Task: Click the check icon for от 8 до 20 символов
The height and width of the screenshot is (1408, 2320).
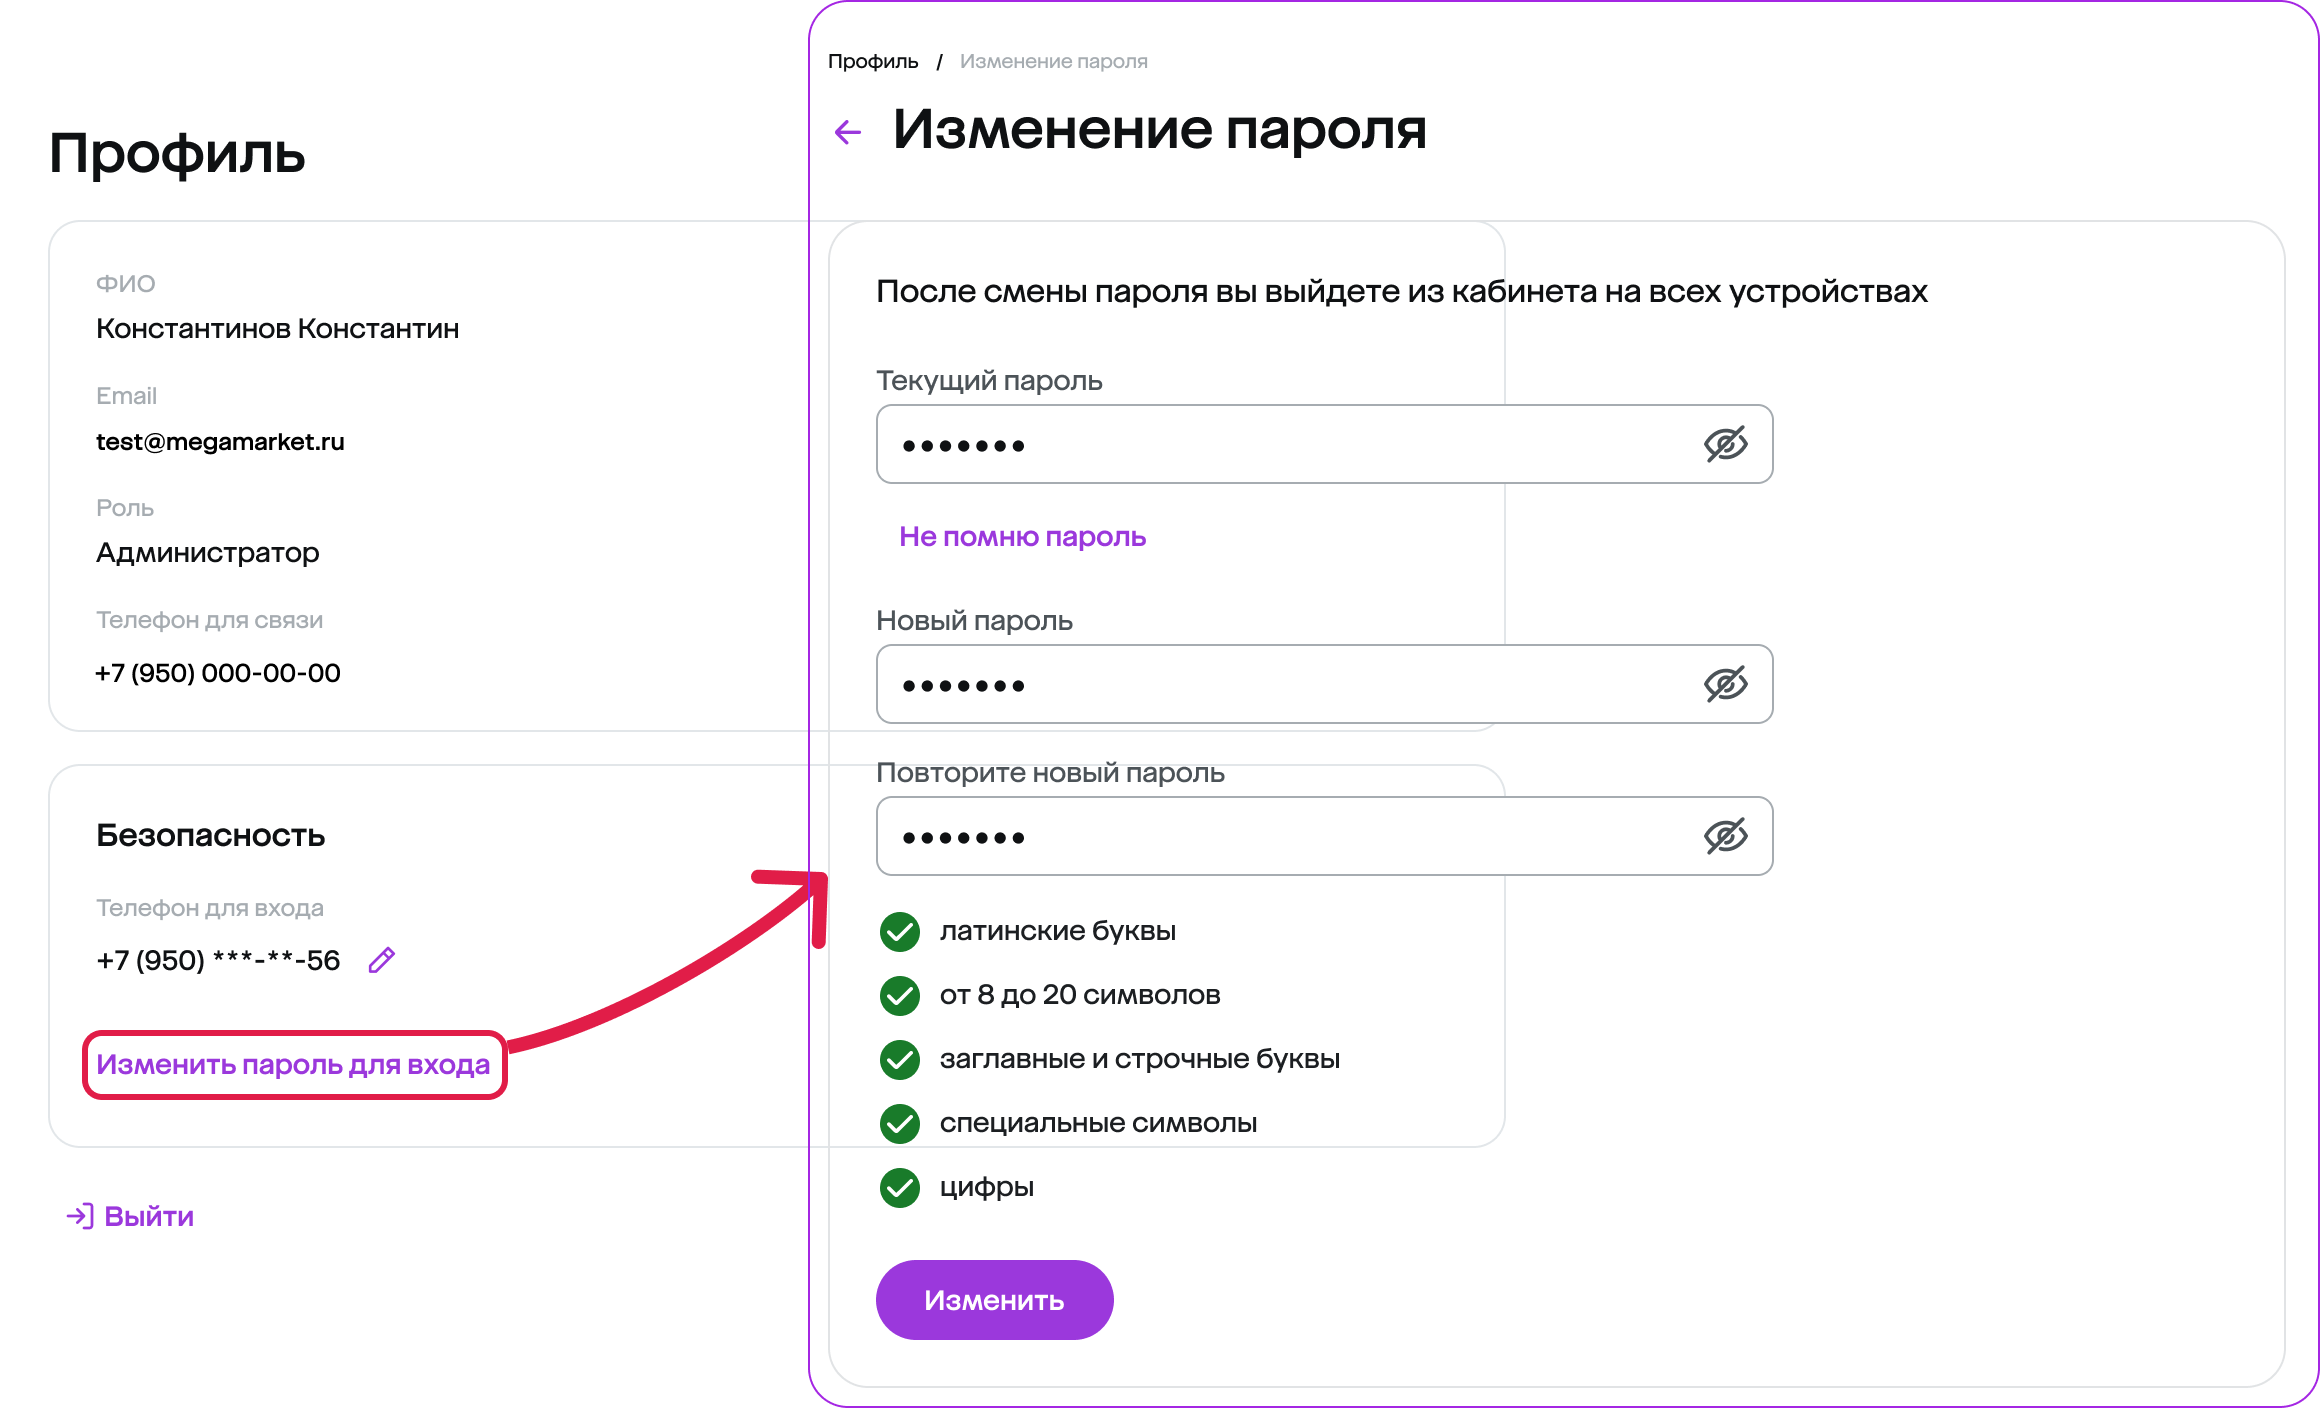Action: pyautogui.click(x=900, y=995)
